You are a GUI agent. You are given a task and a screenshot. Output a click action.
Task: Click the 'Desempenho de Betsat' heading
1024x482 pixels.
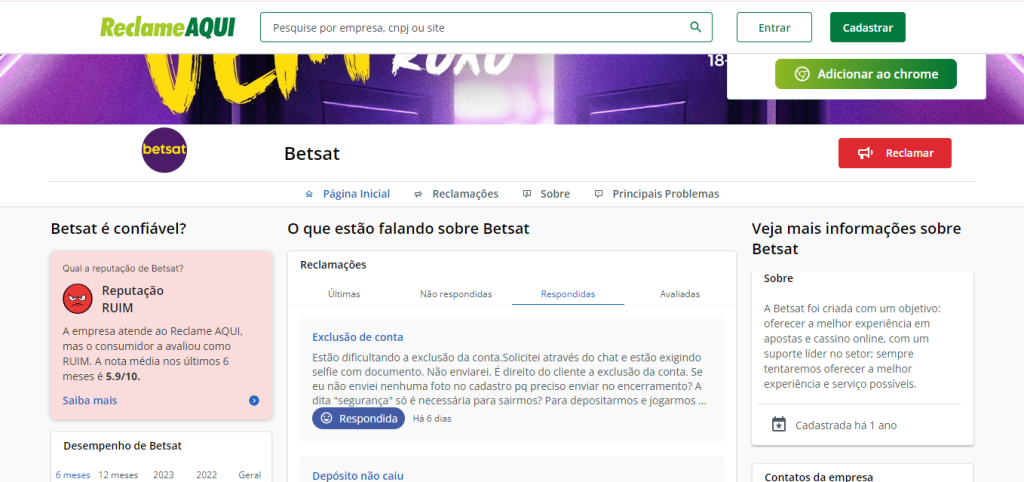pyautogui.click(x=122, y=446)
